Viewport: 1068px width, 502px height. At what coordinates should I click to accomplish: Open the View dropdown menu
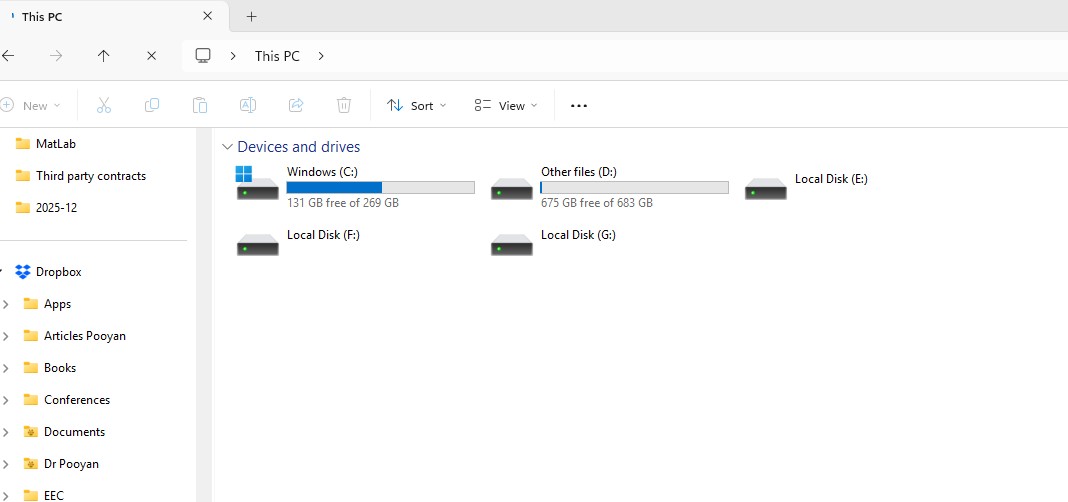coord(506,105)
